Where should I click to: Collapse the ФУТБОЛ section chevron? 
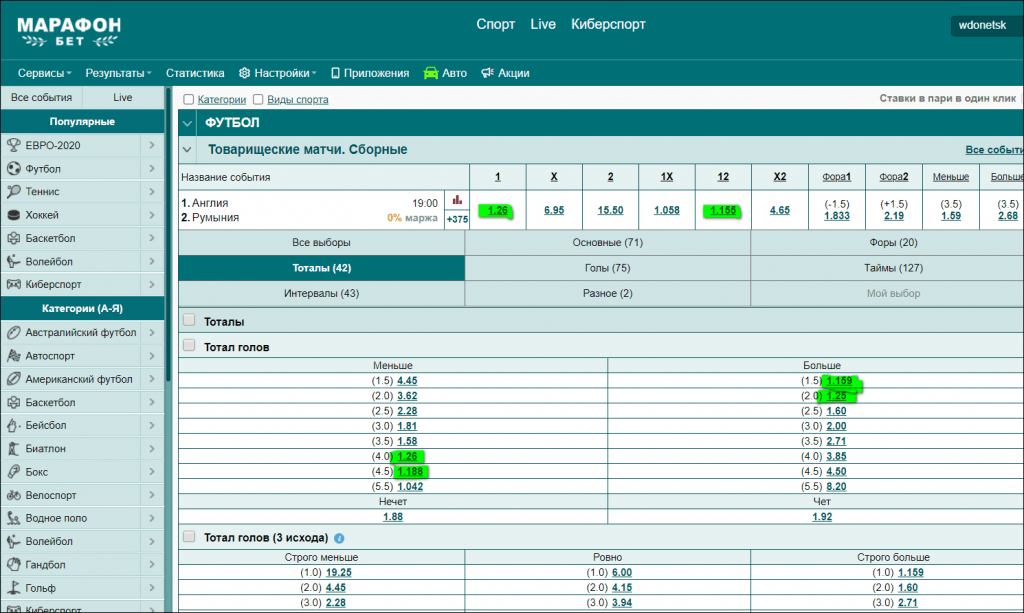coord(187,123)
